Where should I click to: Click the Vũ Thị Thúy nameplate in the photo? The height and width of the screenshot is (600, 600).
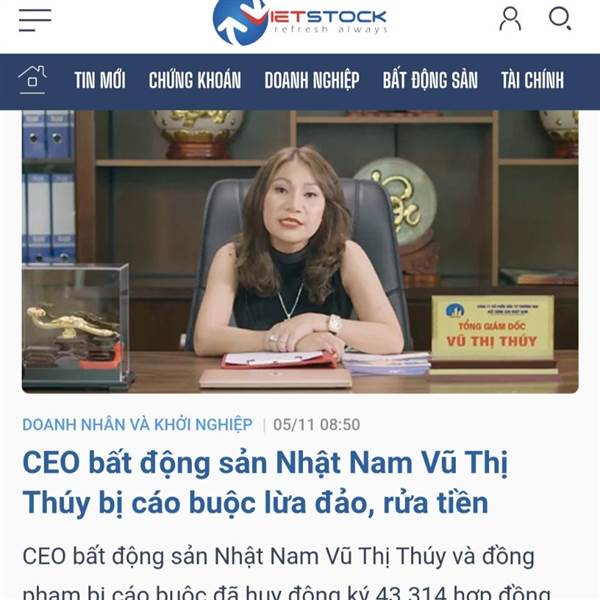coord(493,327)
